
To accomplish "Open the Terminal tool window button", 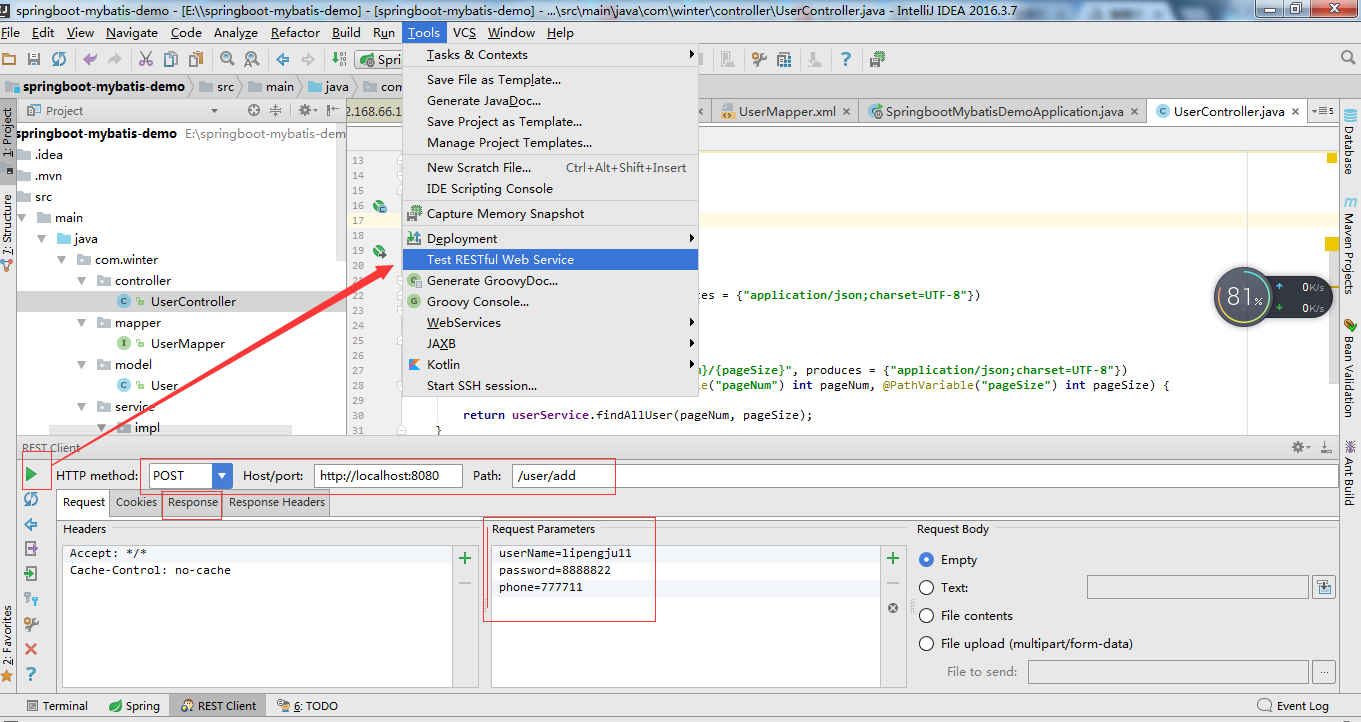I will [x=57, y=706].
